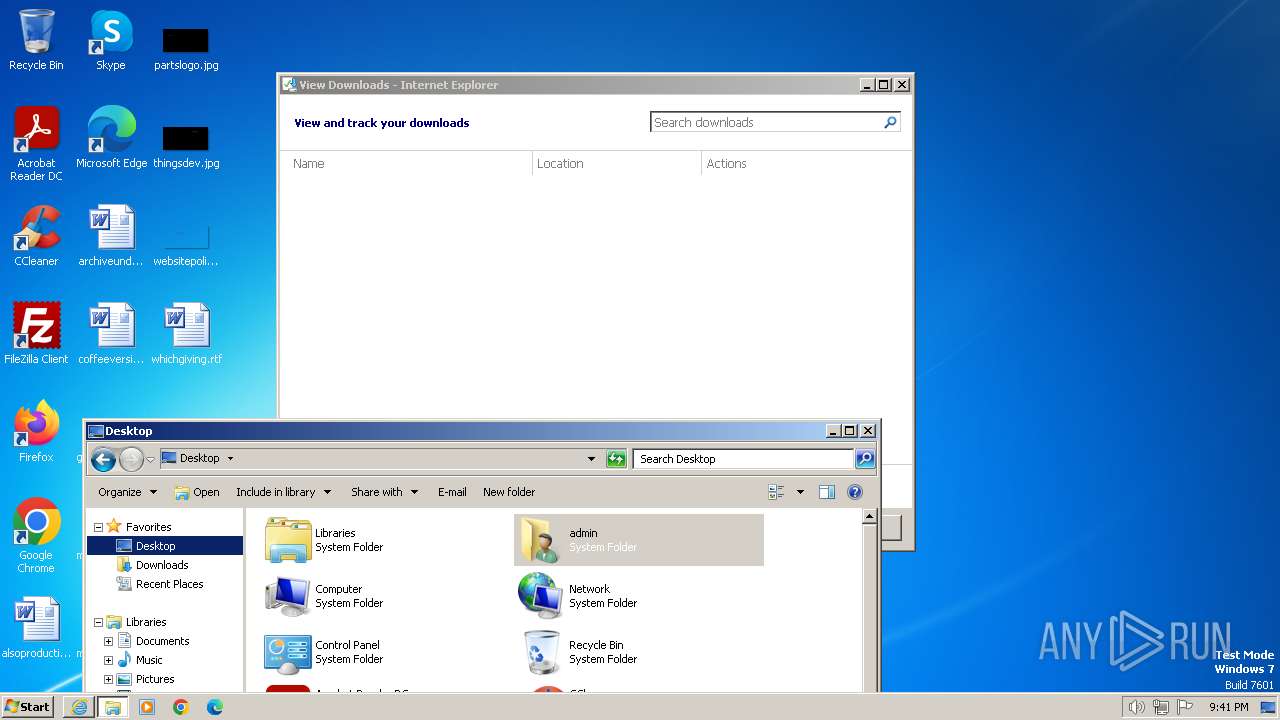Click Open toolbar button
This screenshot has height=720, width=1280.
197,492
